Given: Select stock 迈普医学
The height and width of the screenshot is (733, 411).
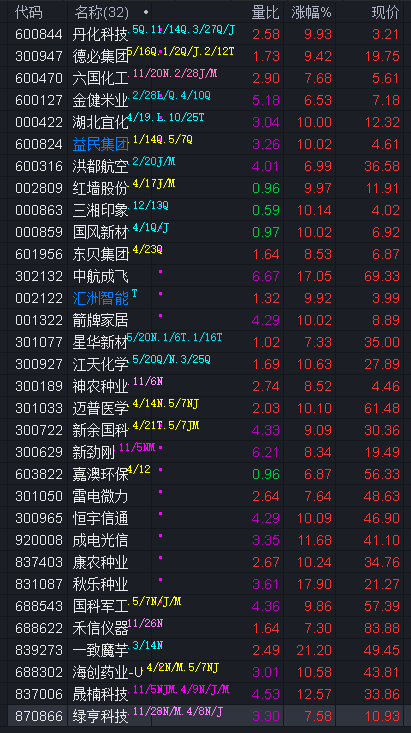Looking at the screenshot, I should 101,408.
